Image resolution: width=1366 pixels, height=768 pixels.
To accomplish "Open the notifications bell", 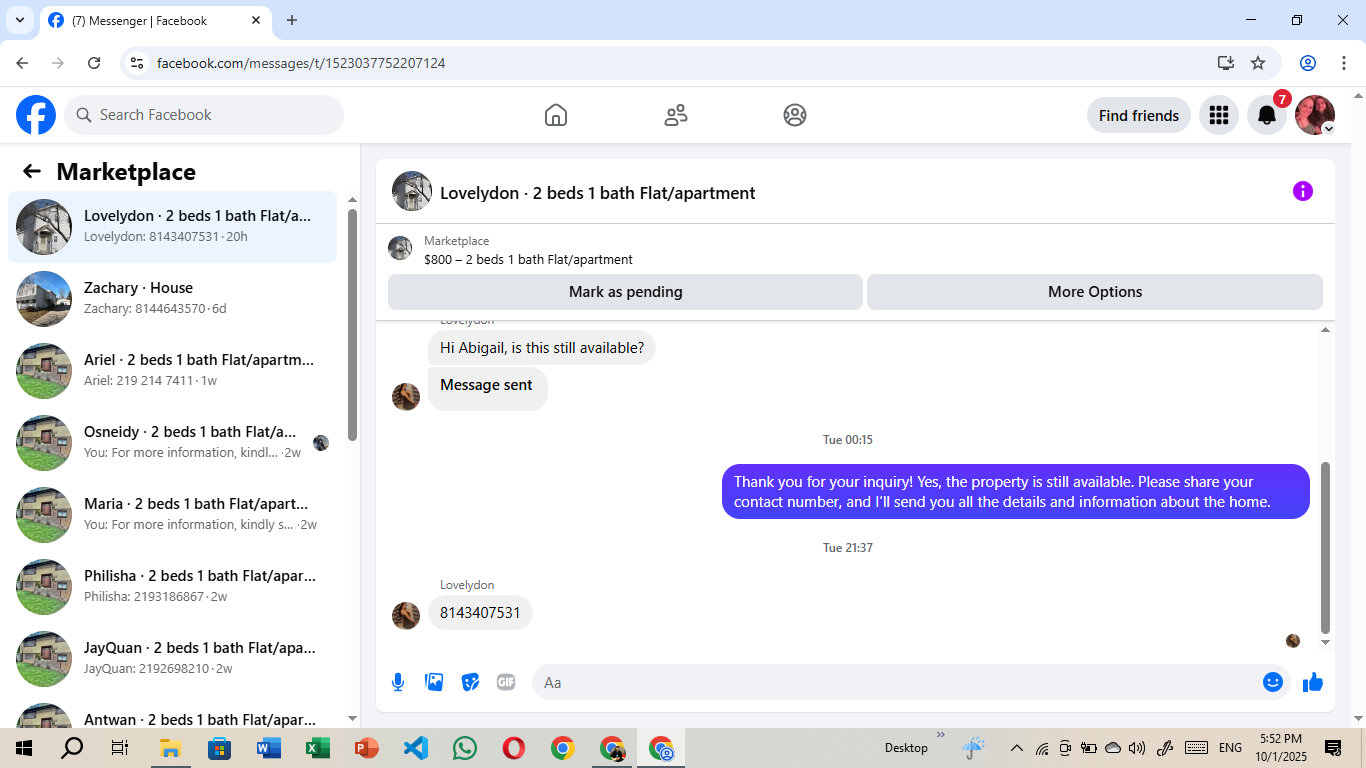I will tap(1267, 115).
